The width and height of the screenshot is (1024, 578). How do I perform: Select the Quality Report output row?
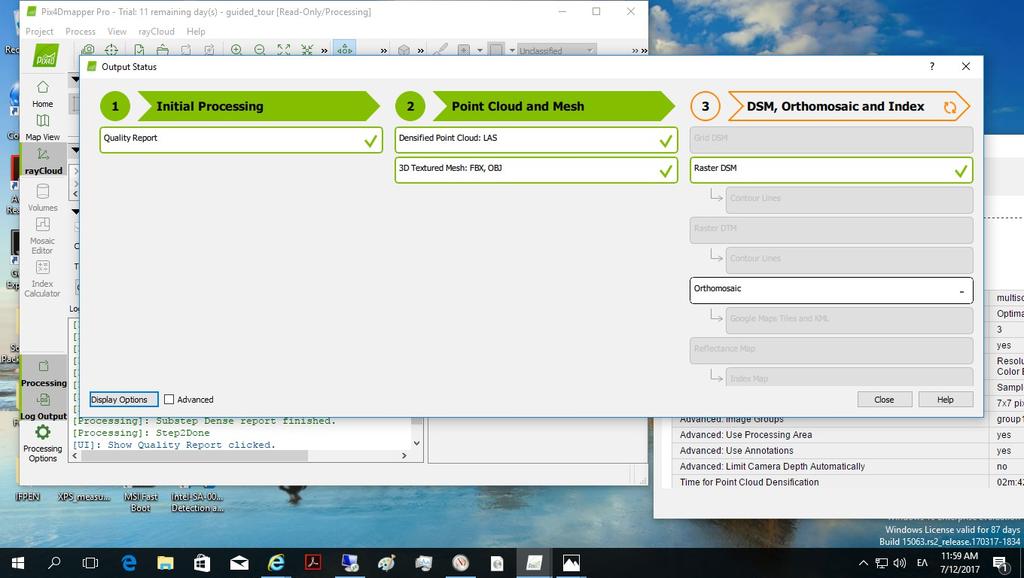pyautogui.click(x=241, y=140)
